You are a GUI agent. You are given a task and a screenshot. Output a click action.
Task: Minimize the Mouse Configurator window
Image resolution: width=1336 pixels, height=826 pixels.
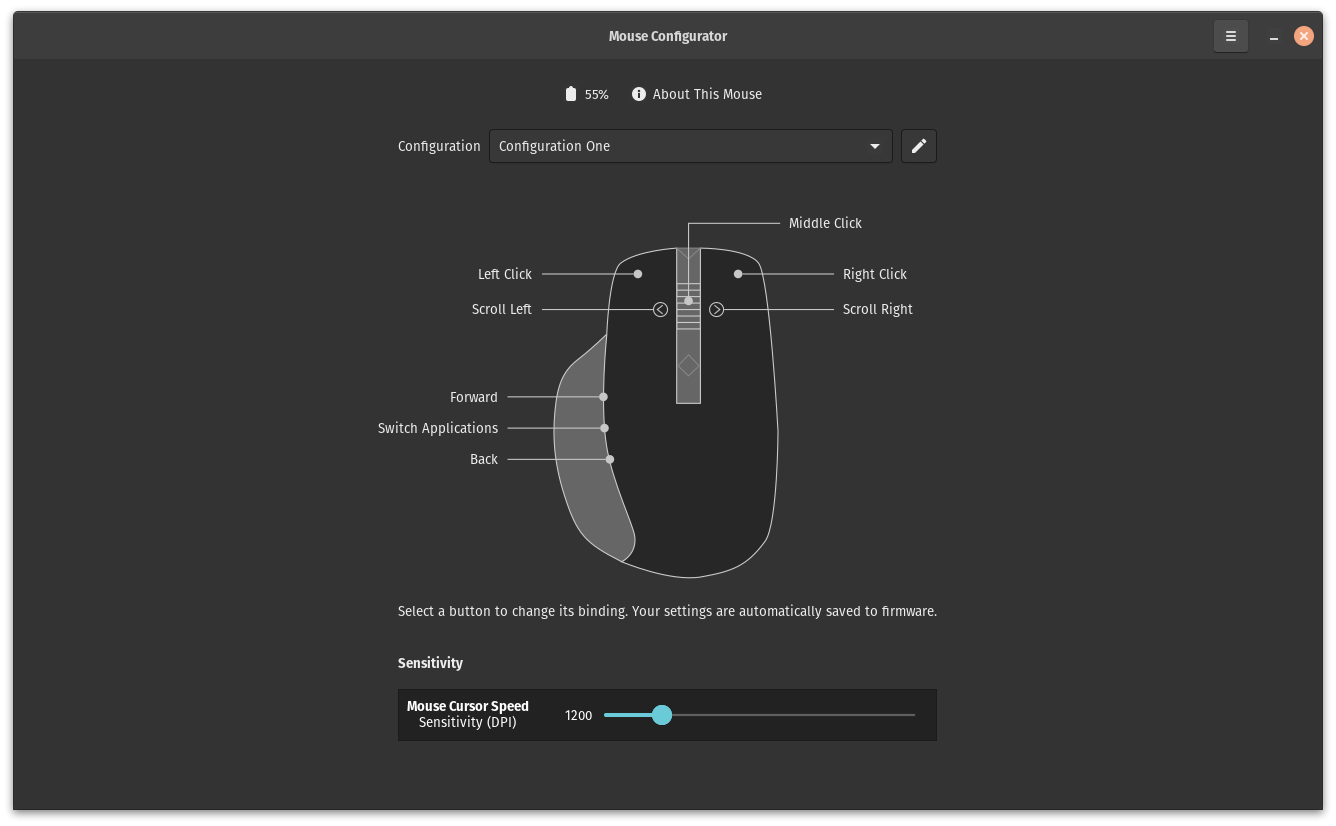click(1274, 37)
